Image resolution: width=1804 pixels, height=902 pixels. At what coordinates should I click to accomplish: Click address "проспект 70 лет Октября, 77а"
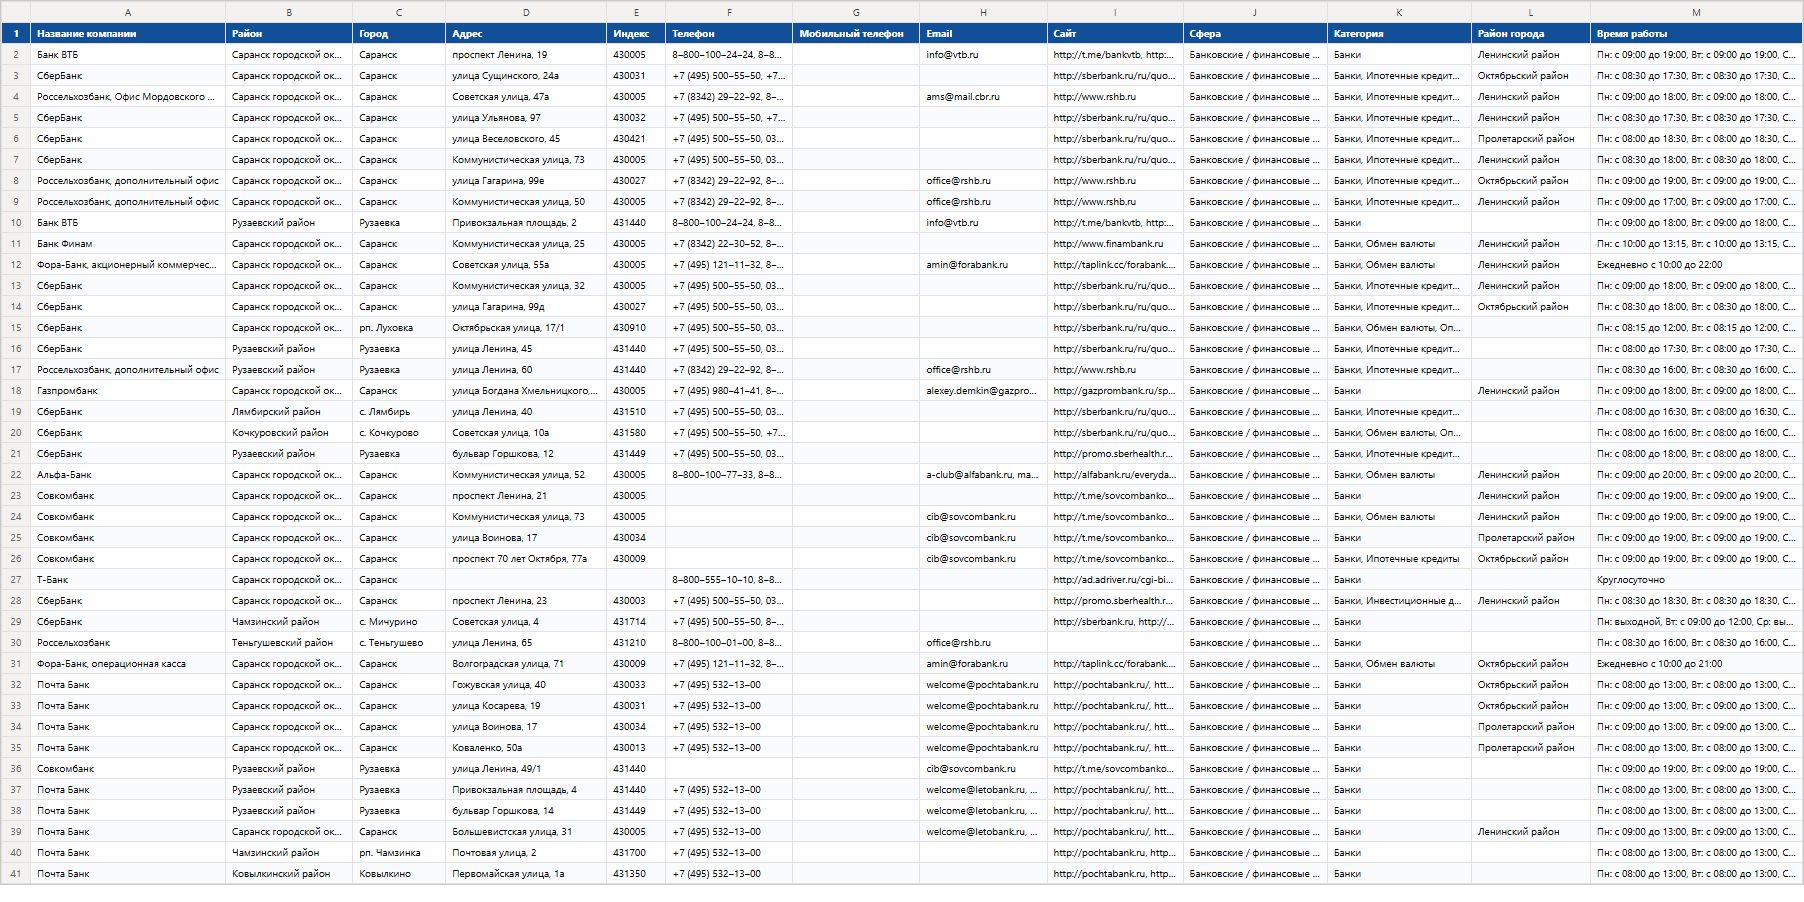(526, 559)
